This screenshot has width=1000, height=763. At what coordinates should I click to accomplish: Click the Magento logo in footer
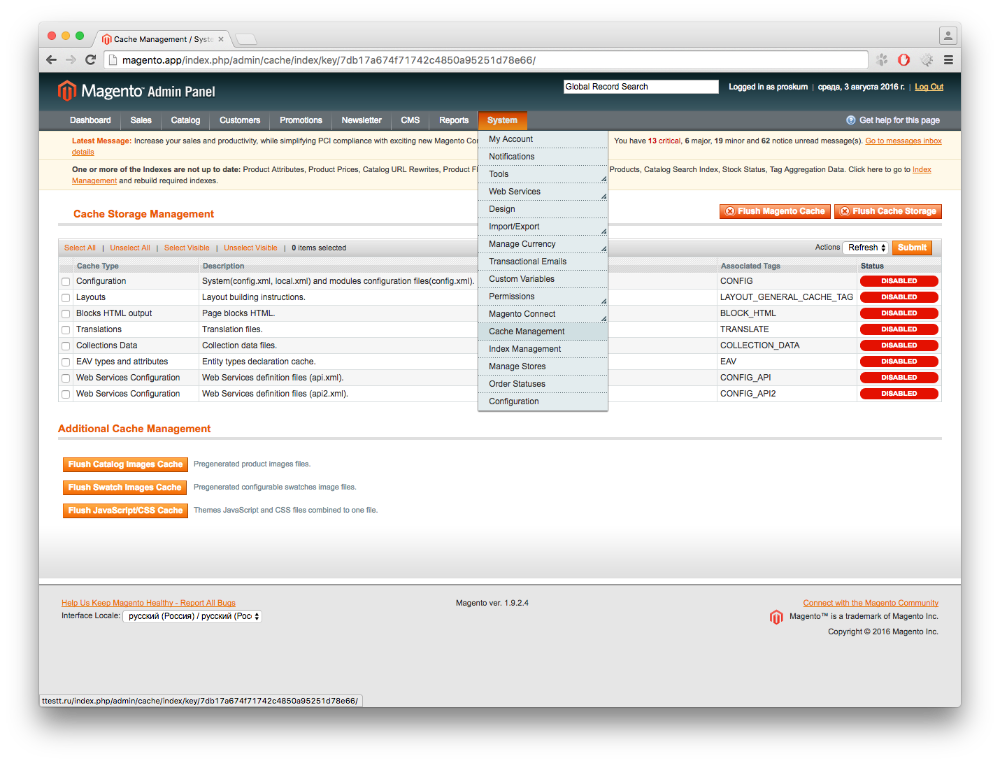(x=776, y=617)
